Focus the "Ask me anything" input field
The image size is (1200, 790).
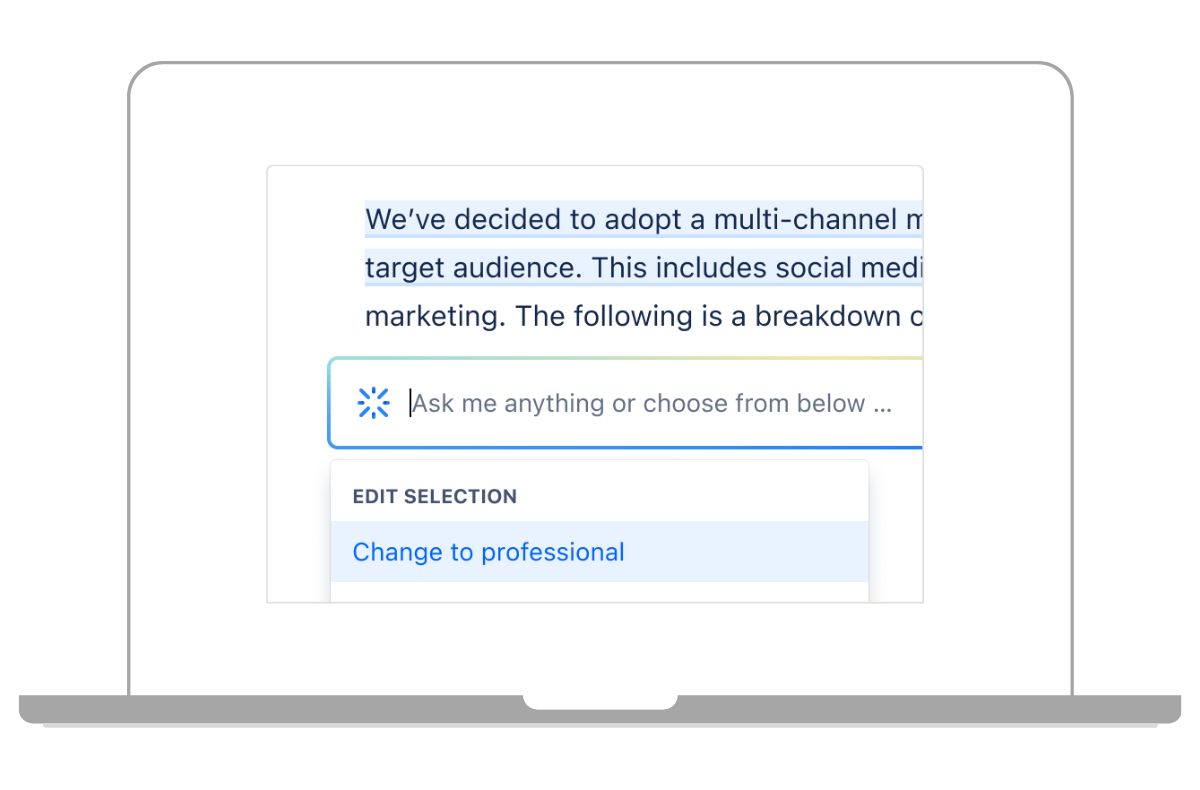tap(650, 404)
